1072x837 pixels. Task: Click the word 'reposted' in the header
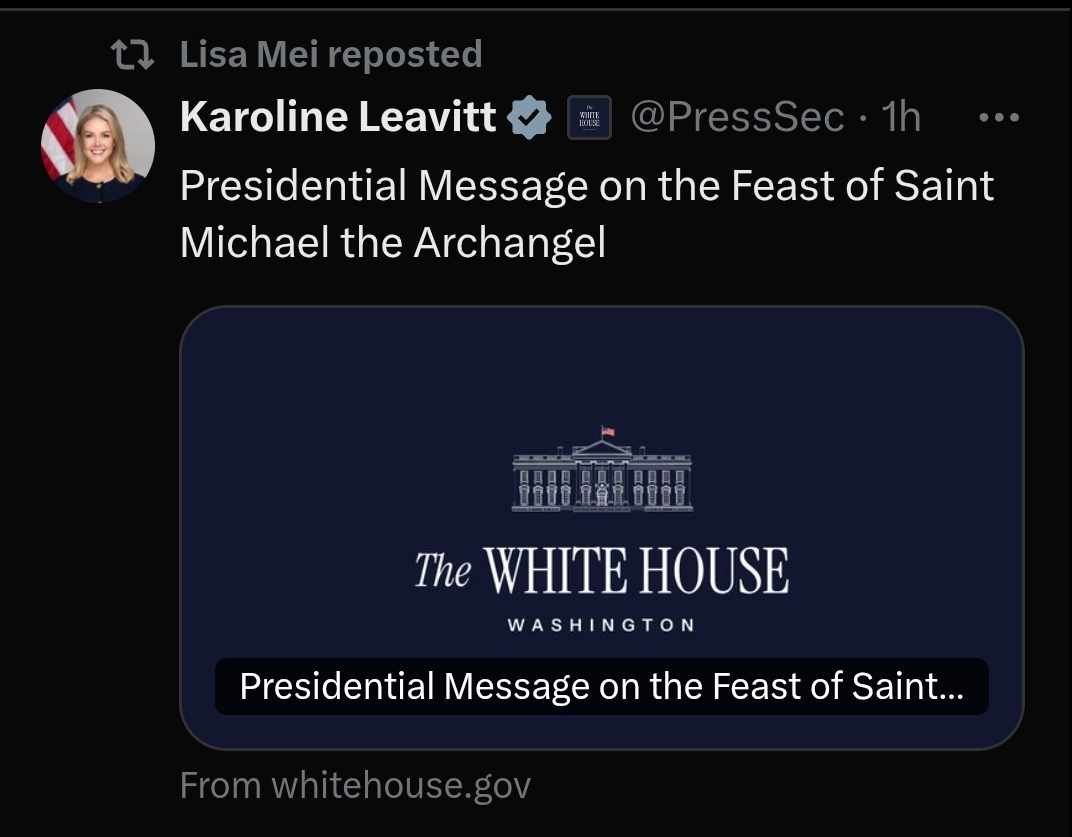click(404, 55)
